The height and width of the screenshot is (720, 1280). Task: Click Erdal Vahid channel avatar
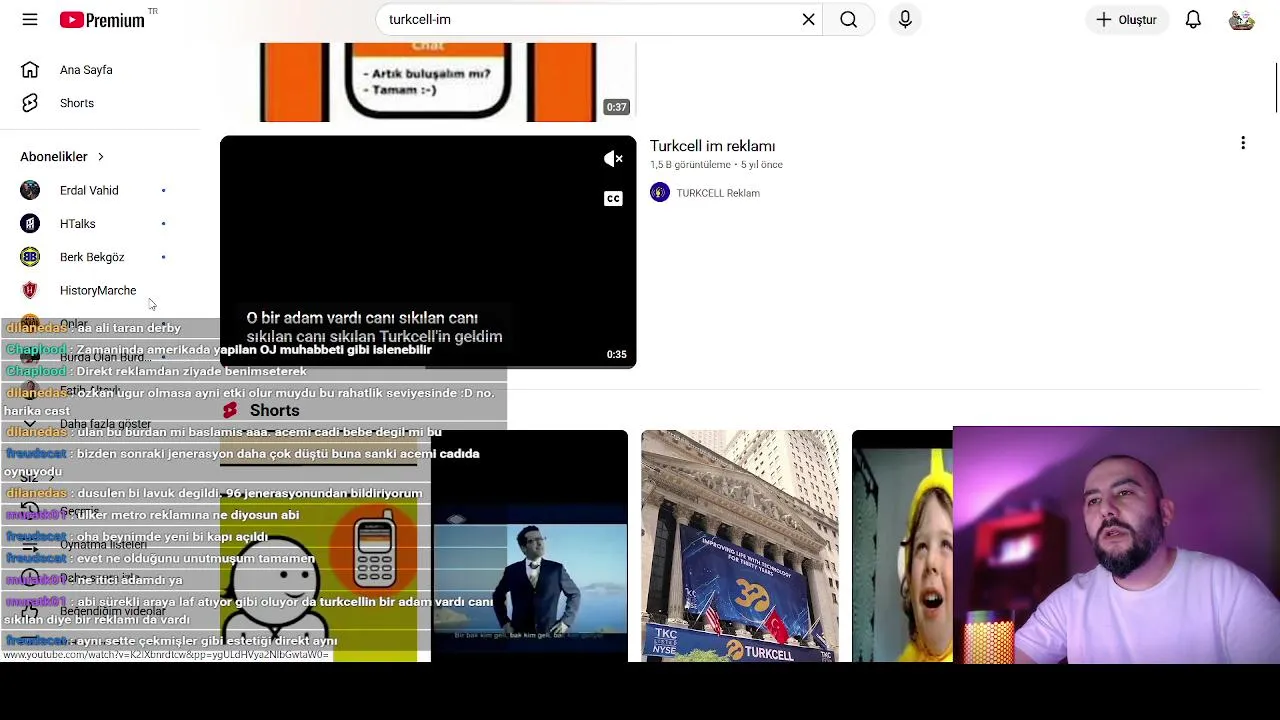30,190
